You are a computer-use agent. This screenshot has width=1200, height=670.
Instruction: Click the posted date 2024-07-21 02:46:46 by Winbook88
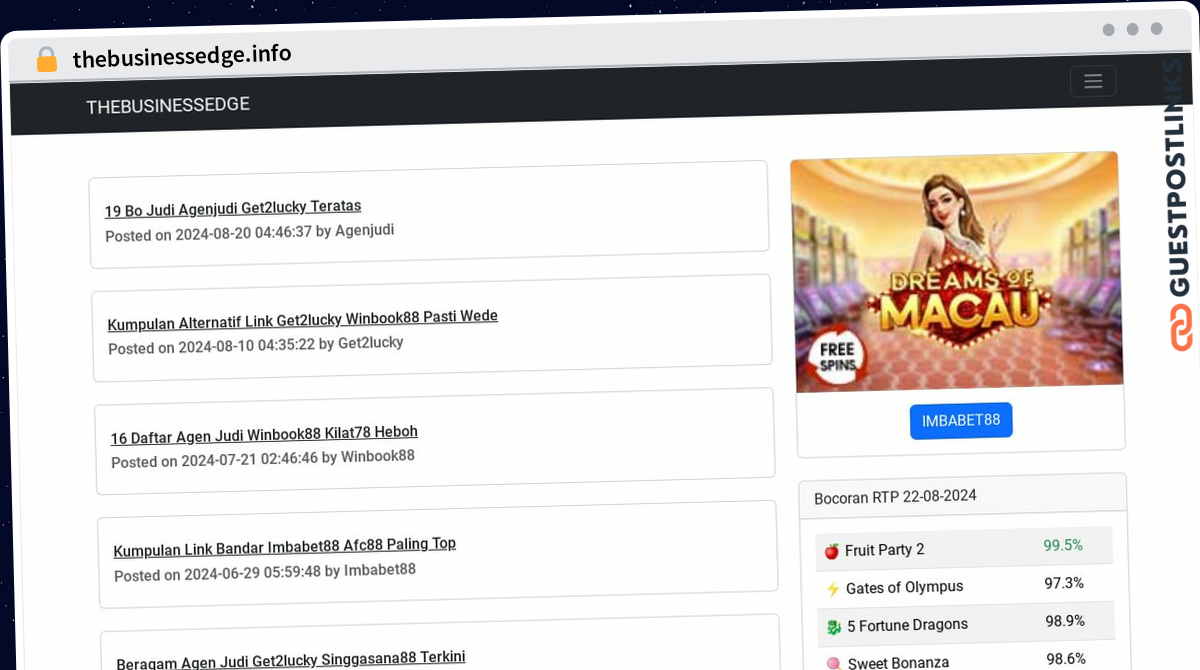[x=263, y=459]
